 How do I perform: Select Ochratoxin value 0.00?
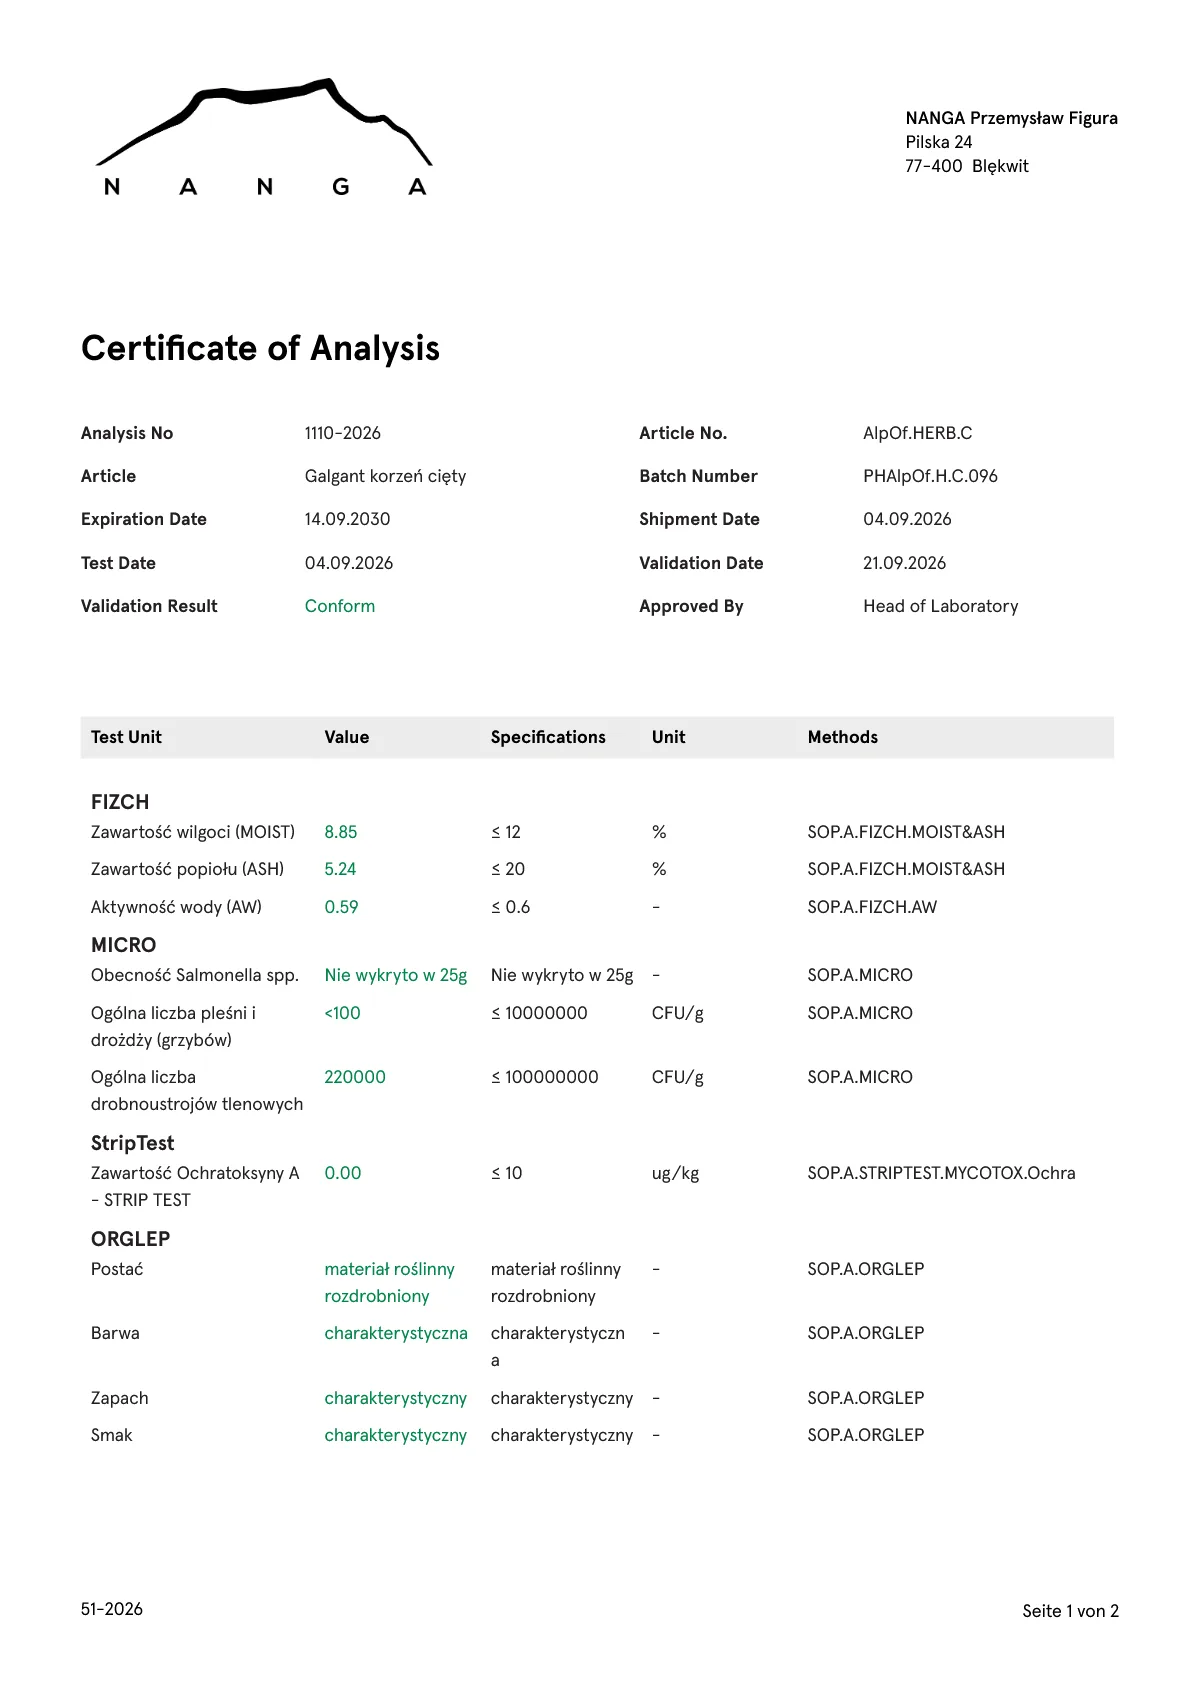pyautogui.click(x=343, y=1173)
